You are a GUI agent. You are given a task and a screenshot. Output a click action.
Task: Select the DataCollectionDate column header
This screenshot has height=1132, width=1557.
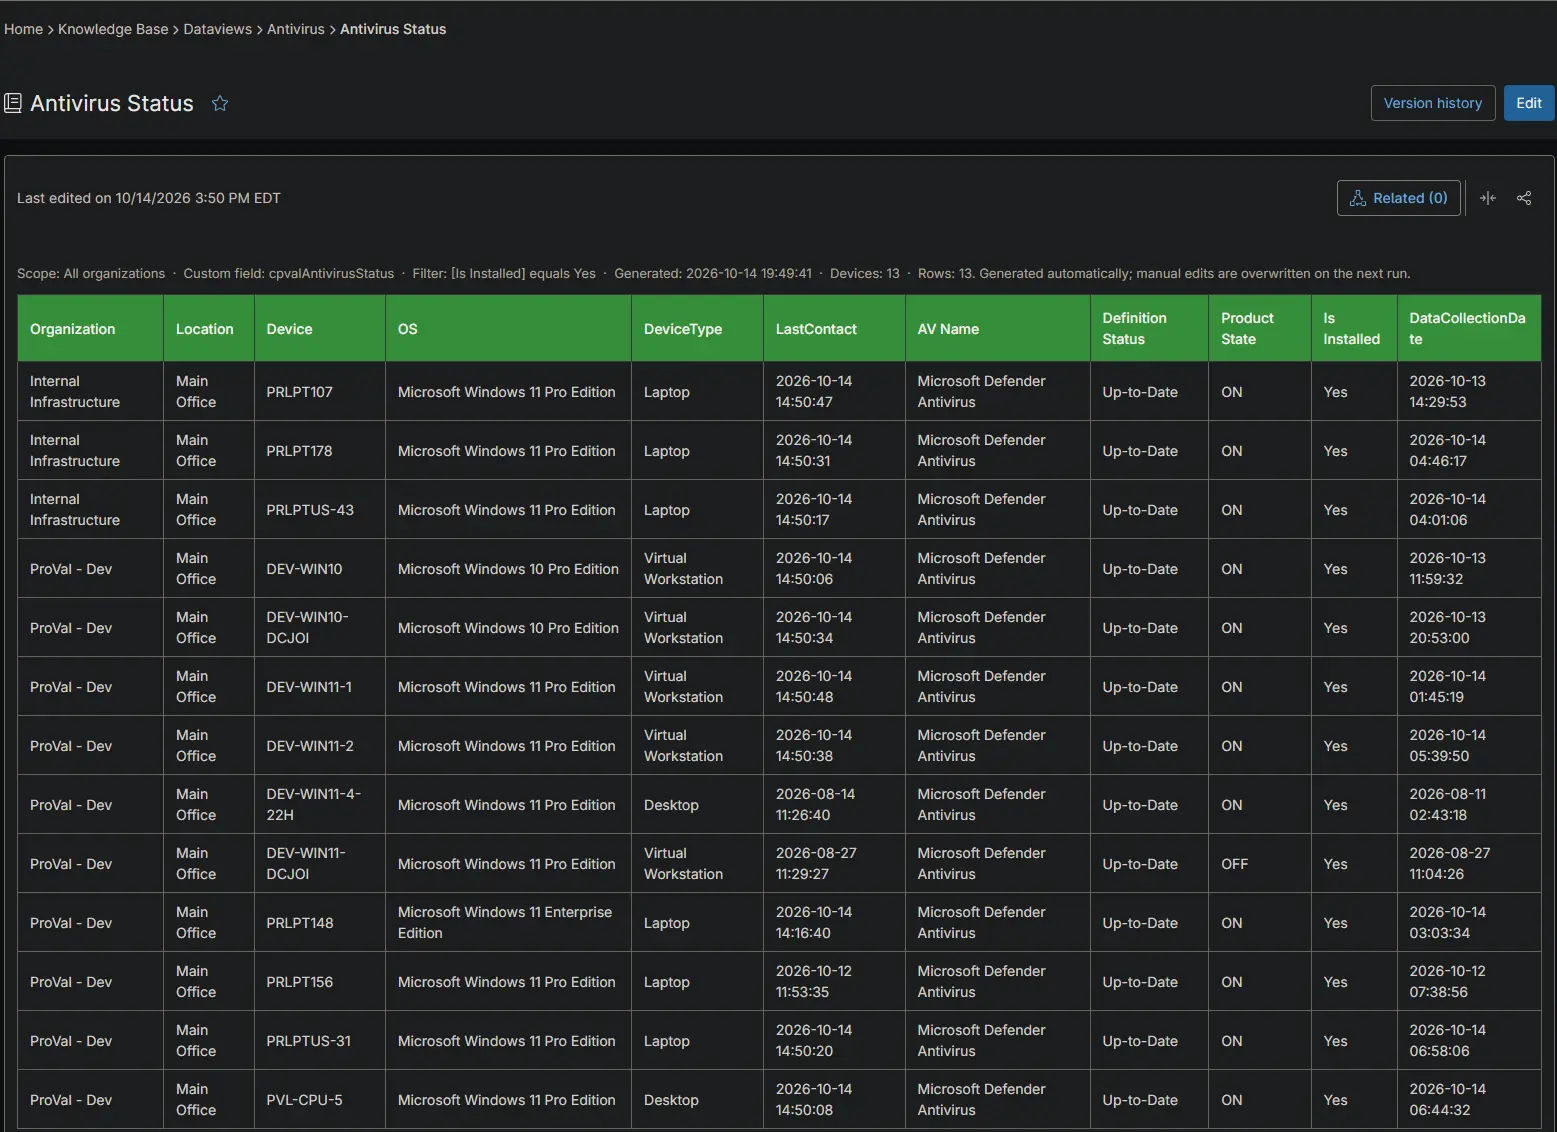[1469, 328]
